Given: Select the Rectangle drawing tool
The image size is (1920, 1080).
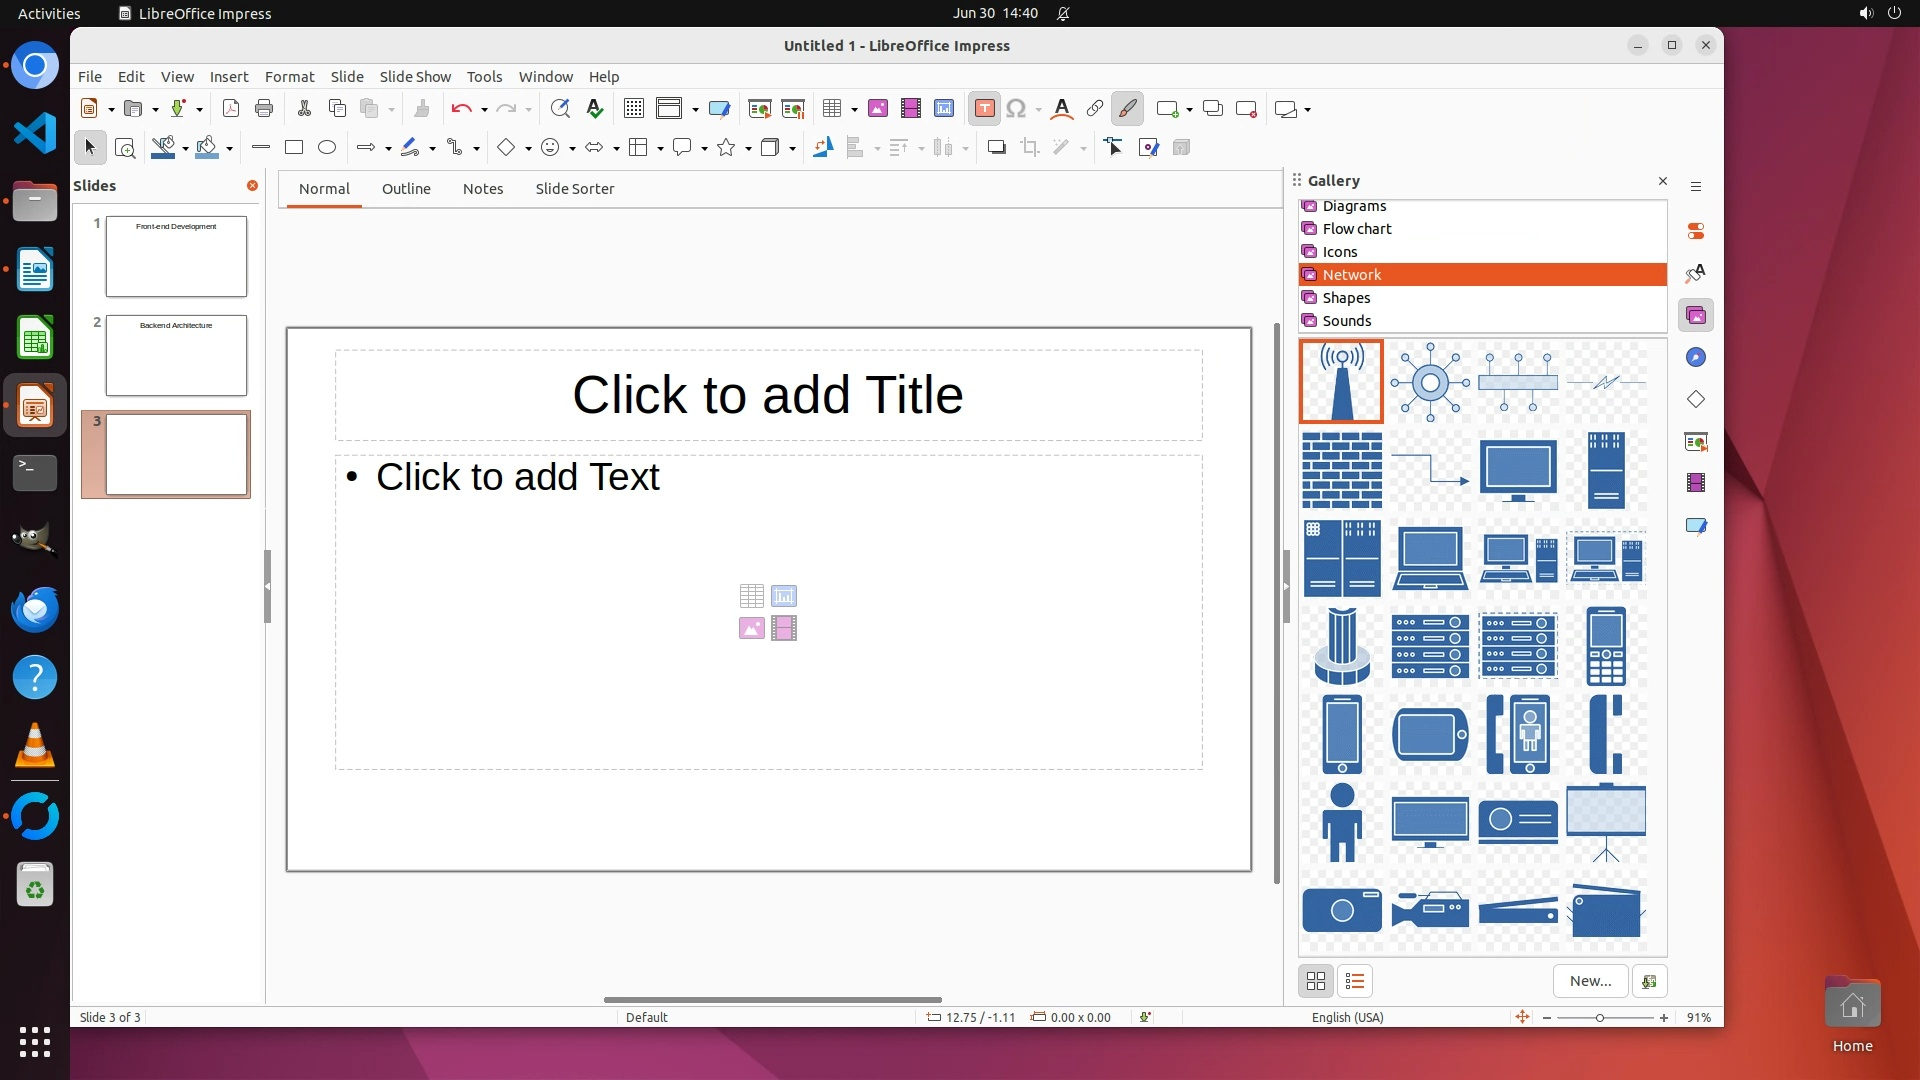Looking at the screenshot, I should 293,148.
